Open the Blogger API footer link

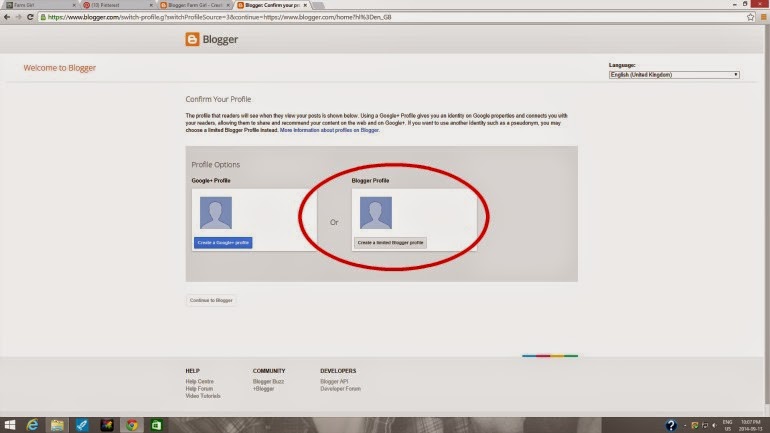pos(334,381)
